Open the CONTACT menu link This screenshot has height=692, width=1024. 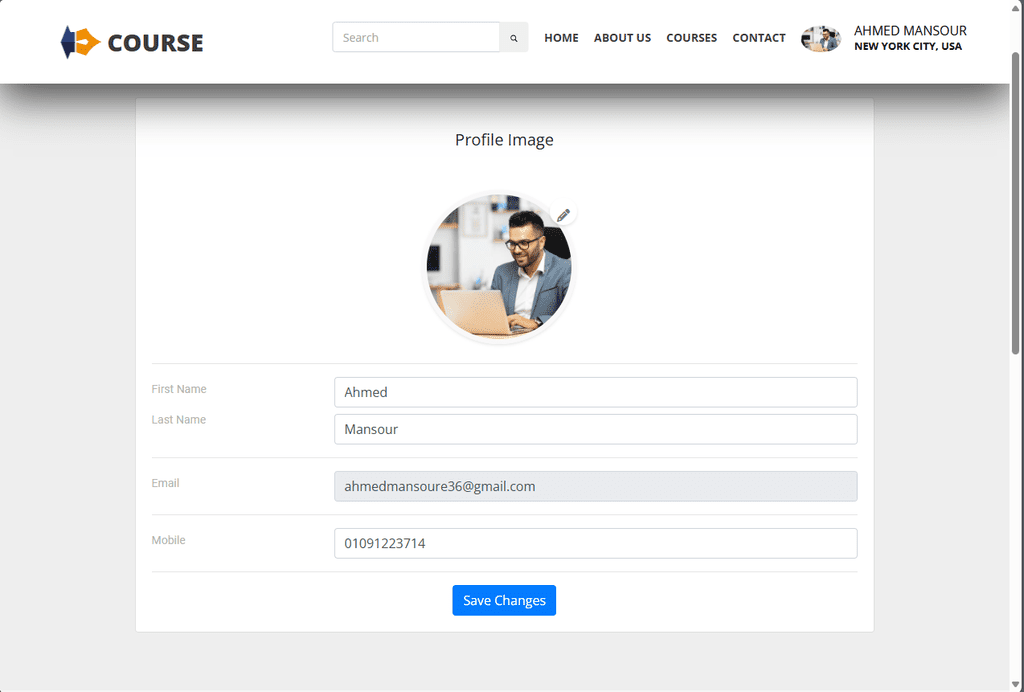click(759, 38)
